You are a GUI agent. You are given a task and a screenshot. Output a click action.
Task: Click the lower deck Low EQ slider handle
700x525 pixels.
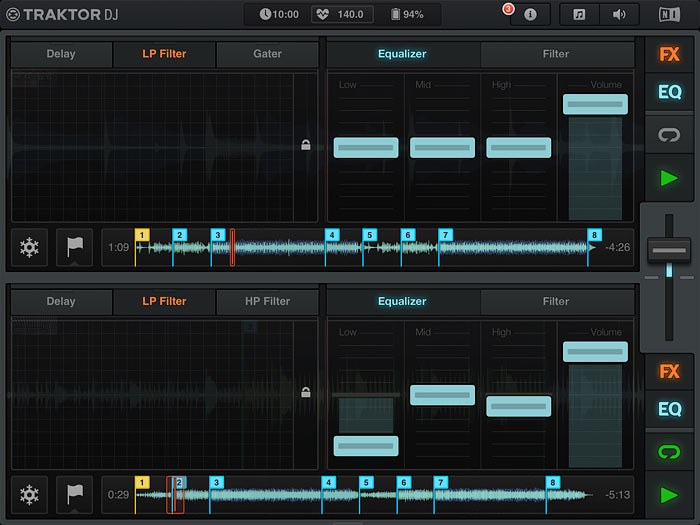click(x=365, y=446)
